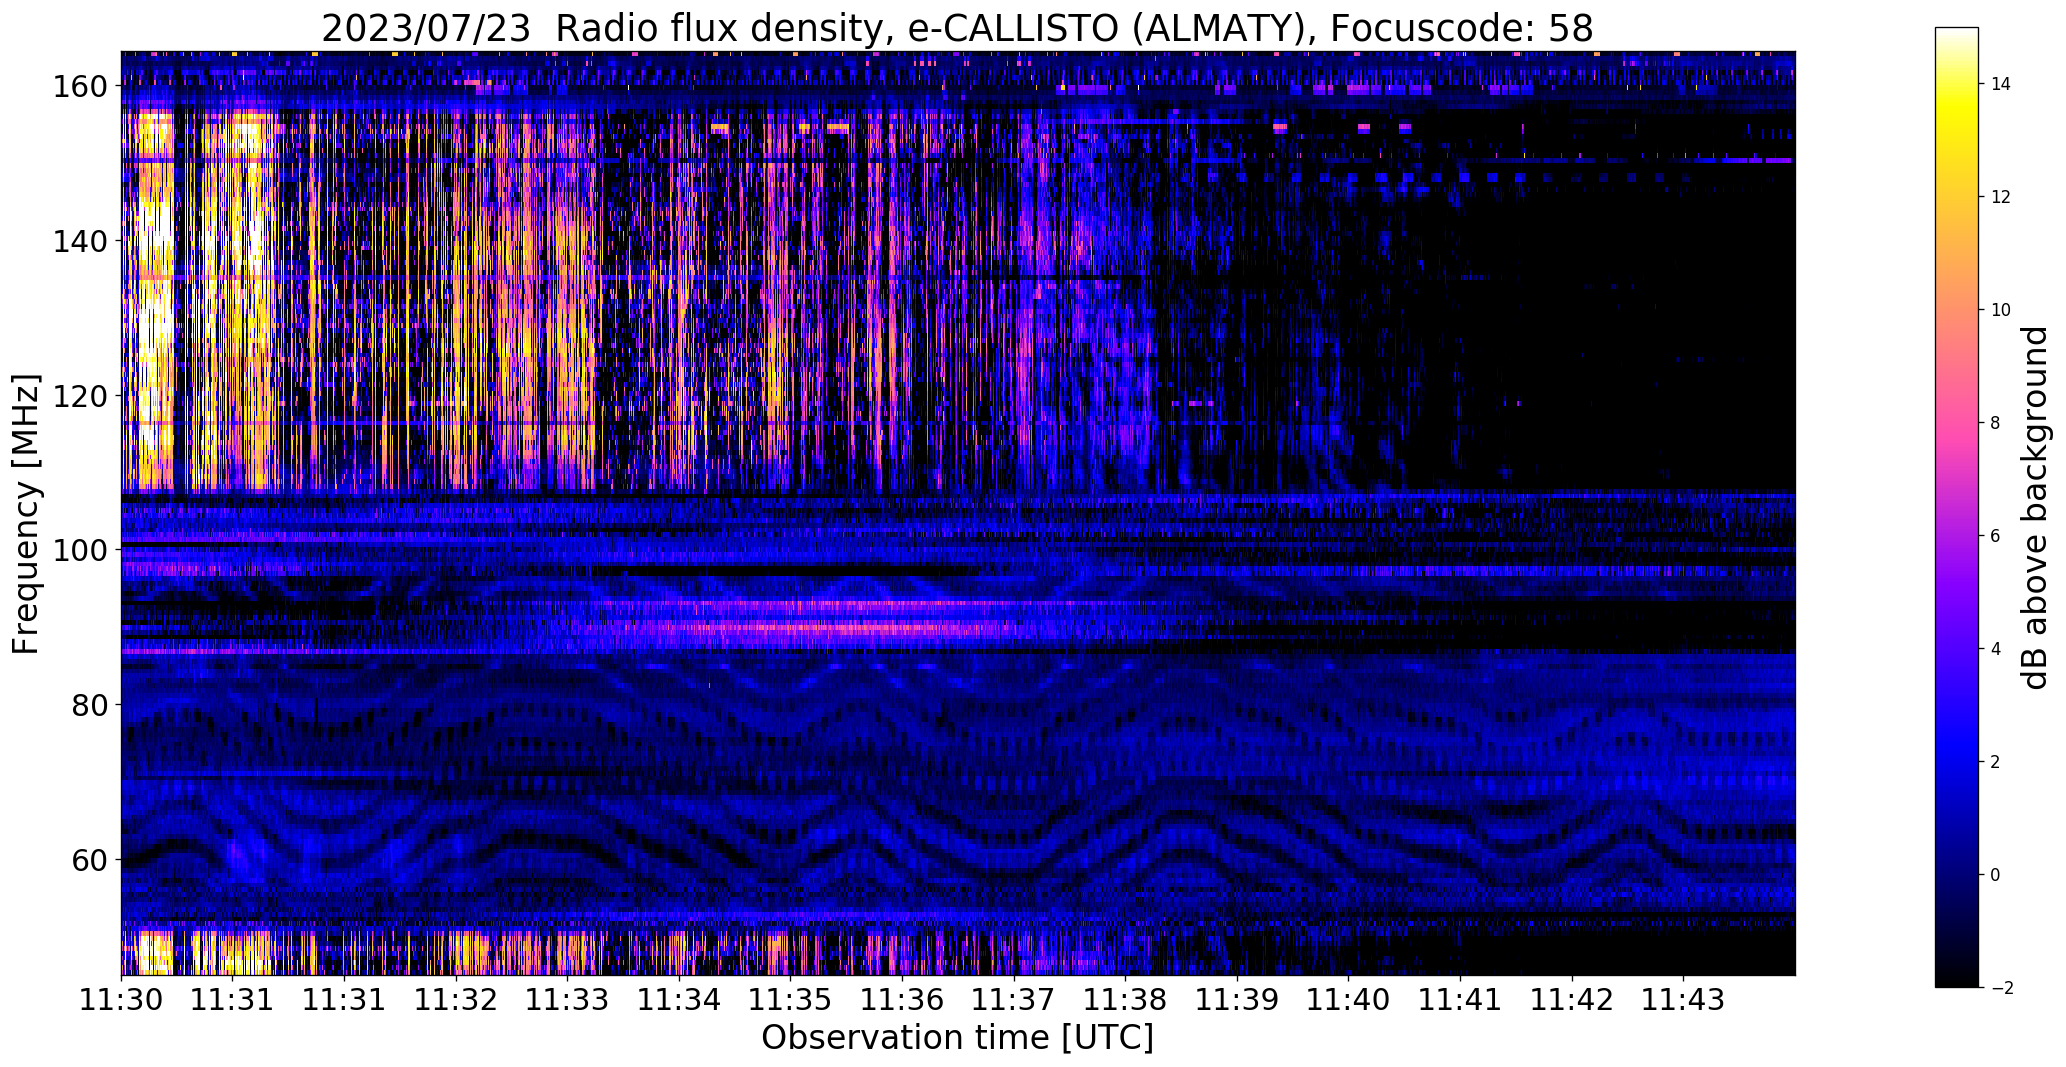Click the "11:41" time tick label

[1461, 999]
